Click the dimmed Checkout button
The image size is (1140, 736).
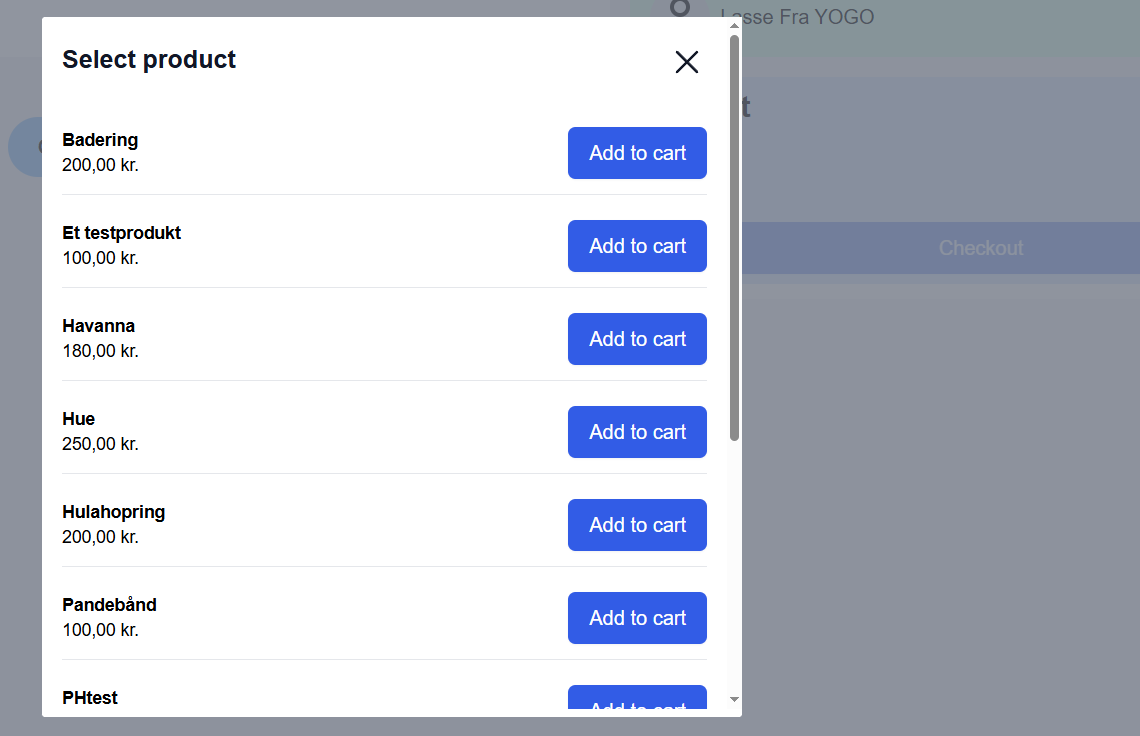coord(980,248)
